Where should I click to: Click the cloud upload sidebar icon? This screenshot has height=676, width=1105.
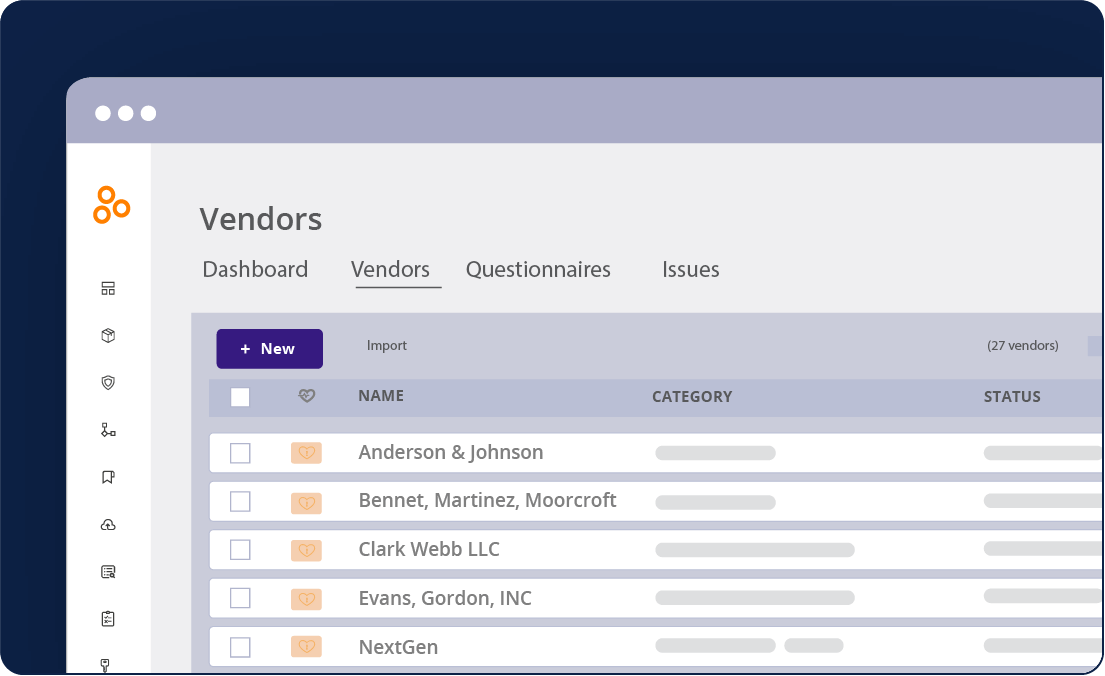[108, 525]
